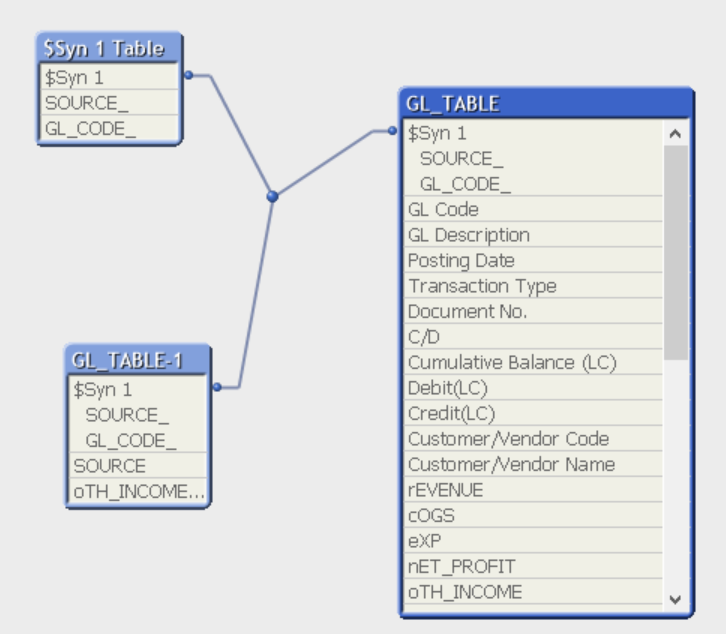The width and height of the screenshot is (726, 634).
Task: Select GL Description field
Action: pyautogui.click(x=533, y=235)
